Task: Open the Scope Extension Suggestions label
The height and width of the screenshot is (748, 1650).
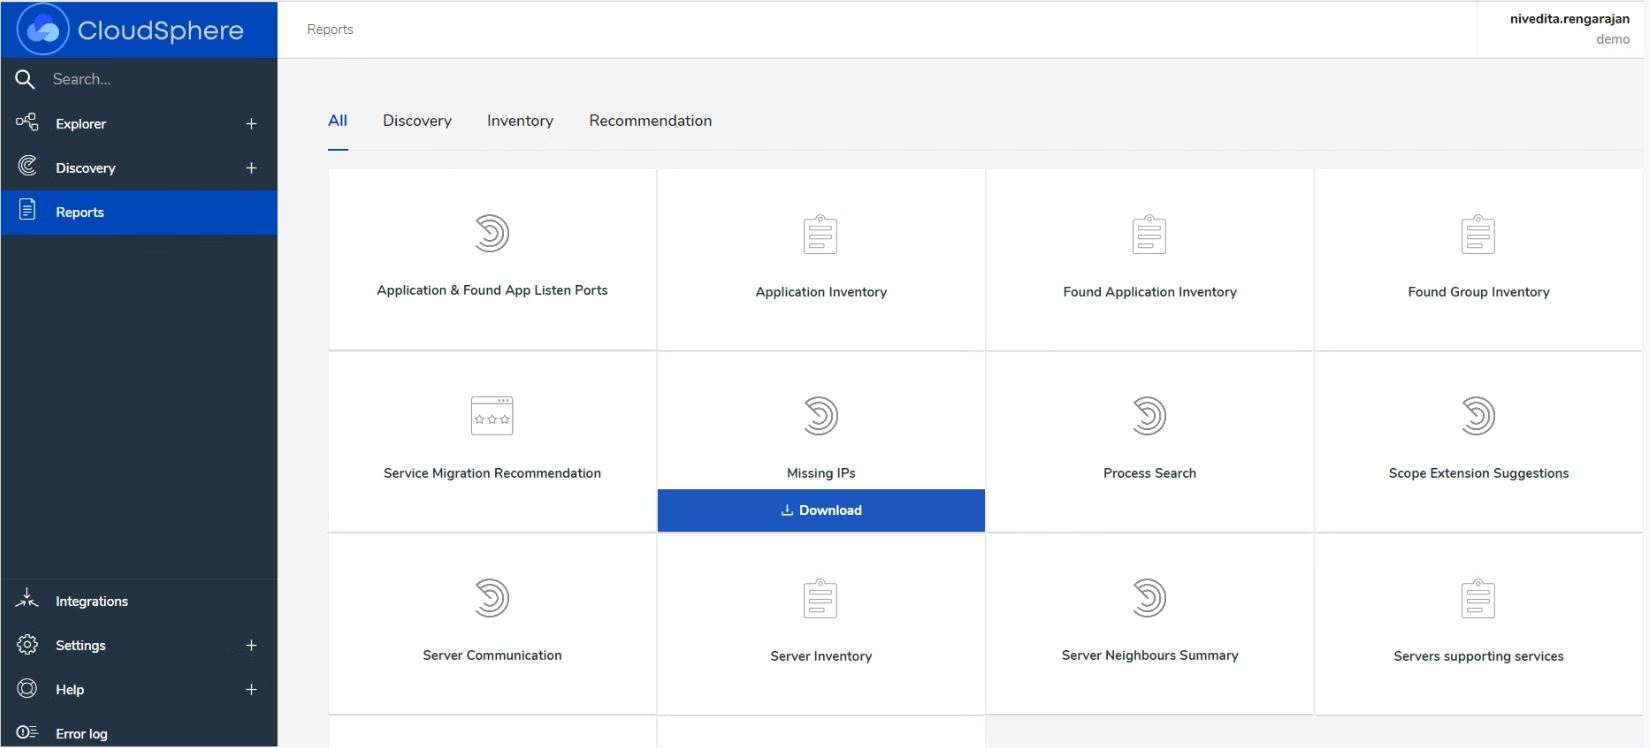Action: pyautogui.click(x=1478, y=473)
